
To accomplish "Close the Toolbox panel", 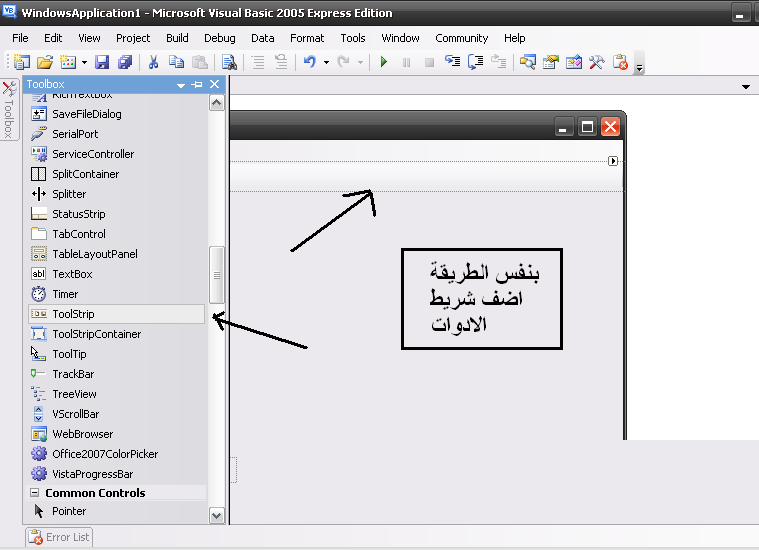I will click(214, 85).
